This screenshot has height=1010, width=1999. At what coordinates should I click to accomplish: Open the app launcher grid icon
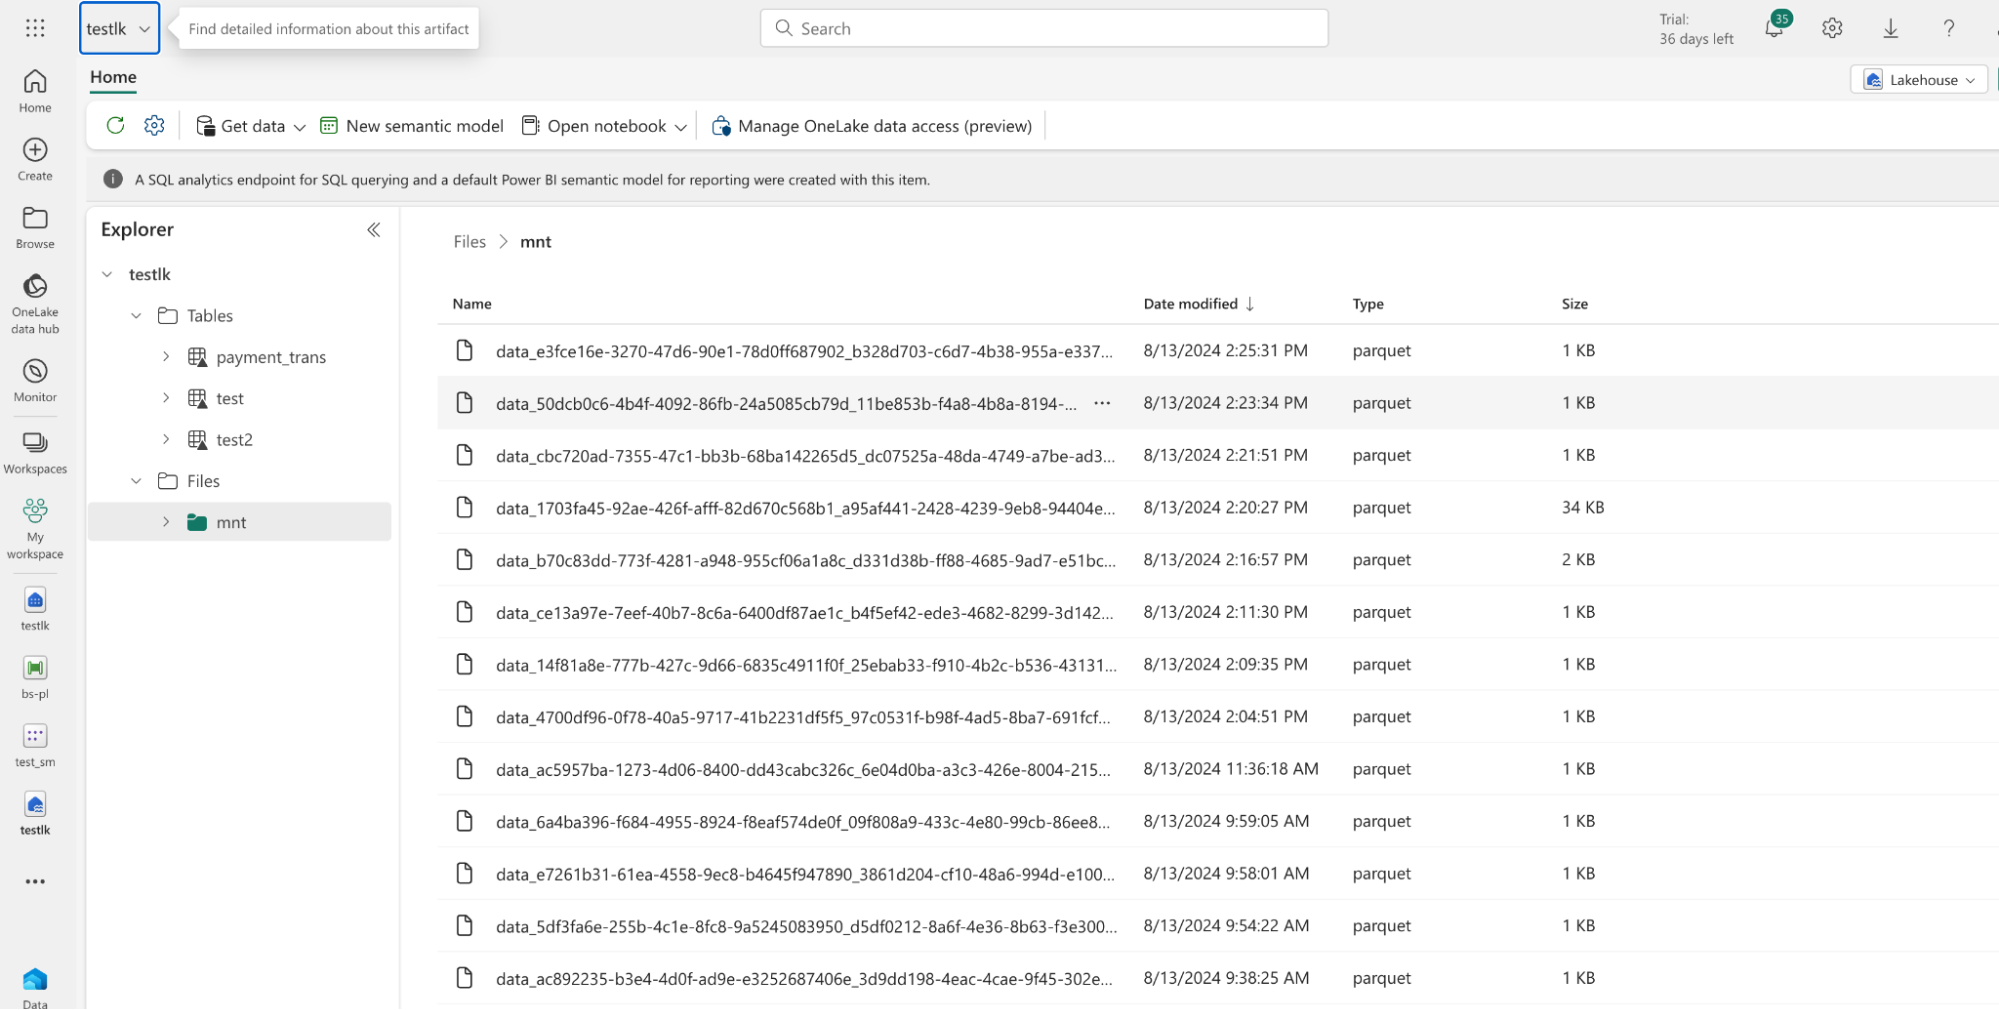pos(35,28)
